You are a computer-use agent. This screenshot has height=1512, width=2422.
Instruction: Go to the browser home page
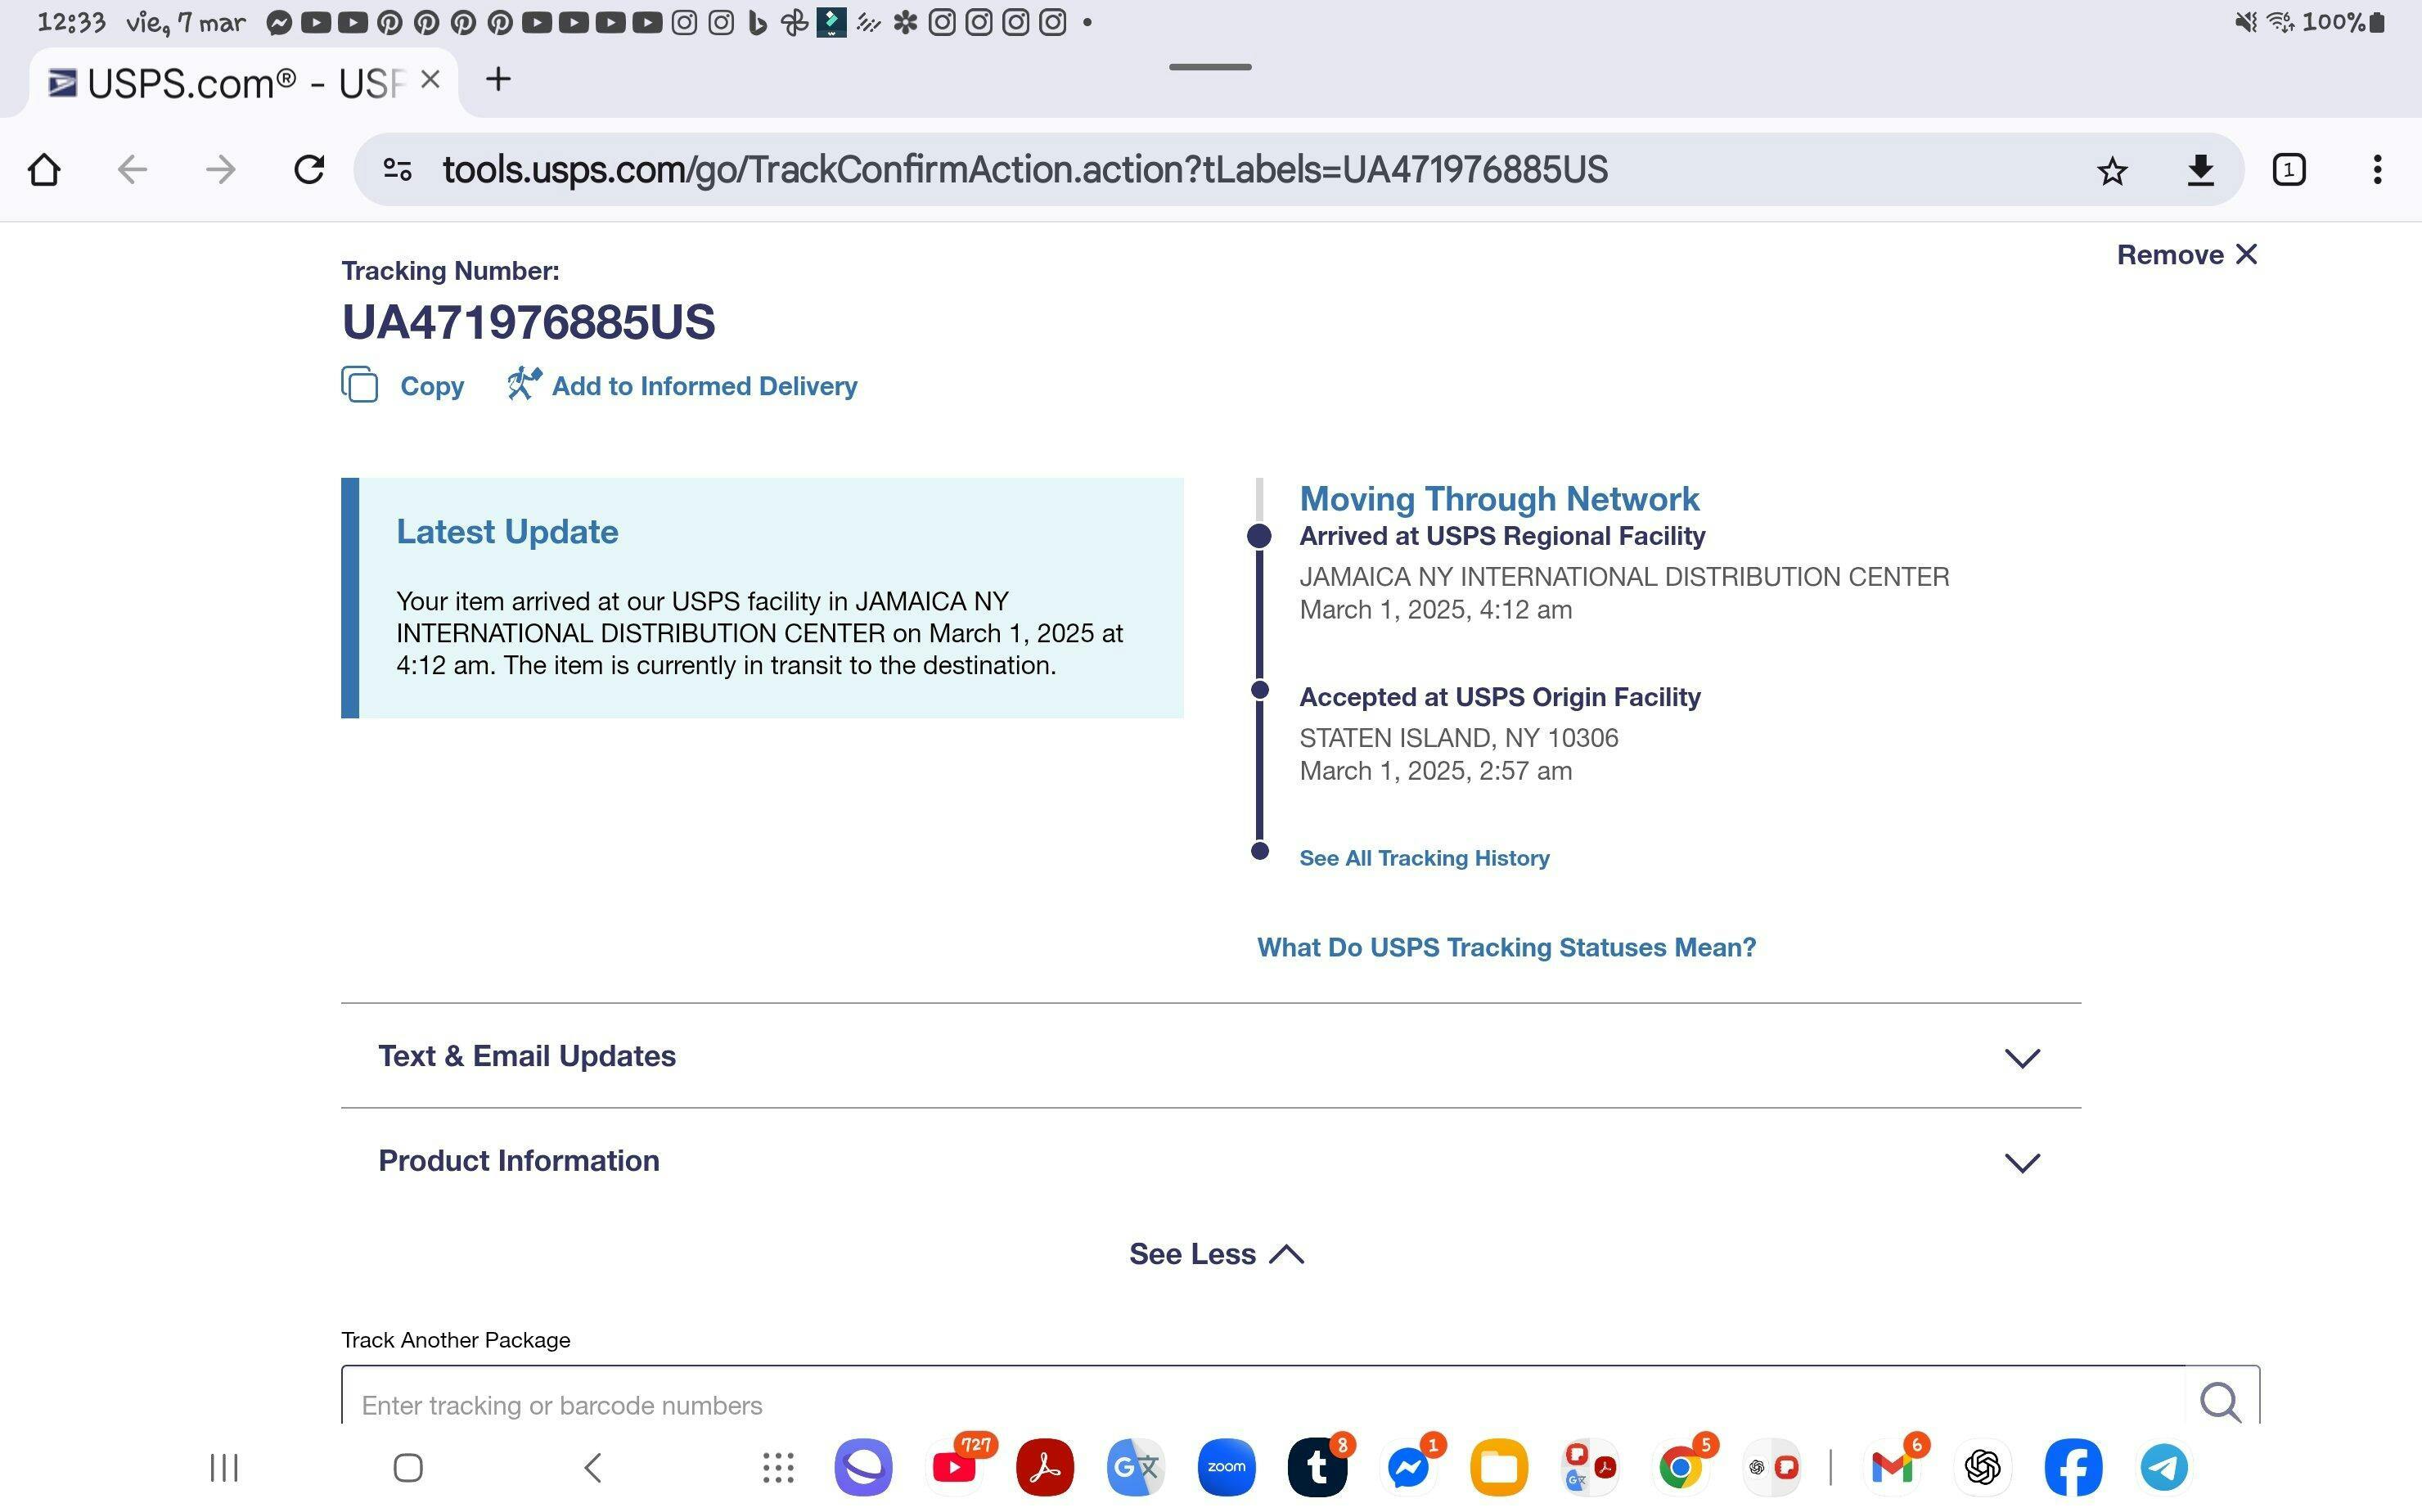(x=44, y=170)
